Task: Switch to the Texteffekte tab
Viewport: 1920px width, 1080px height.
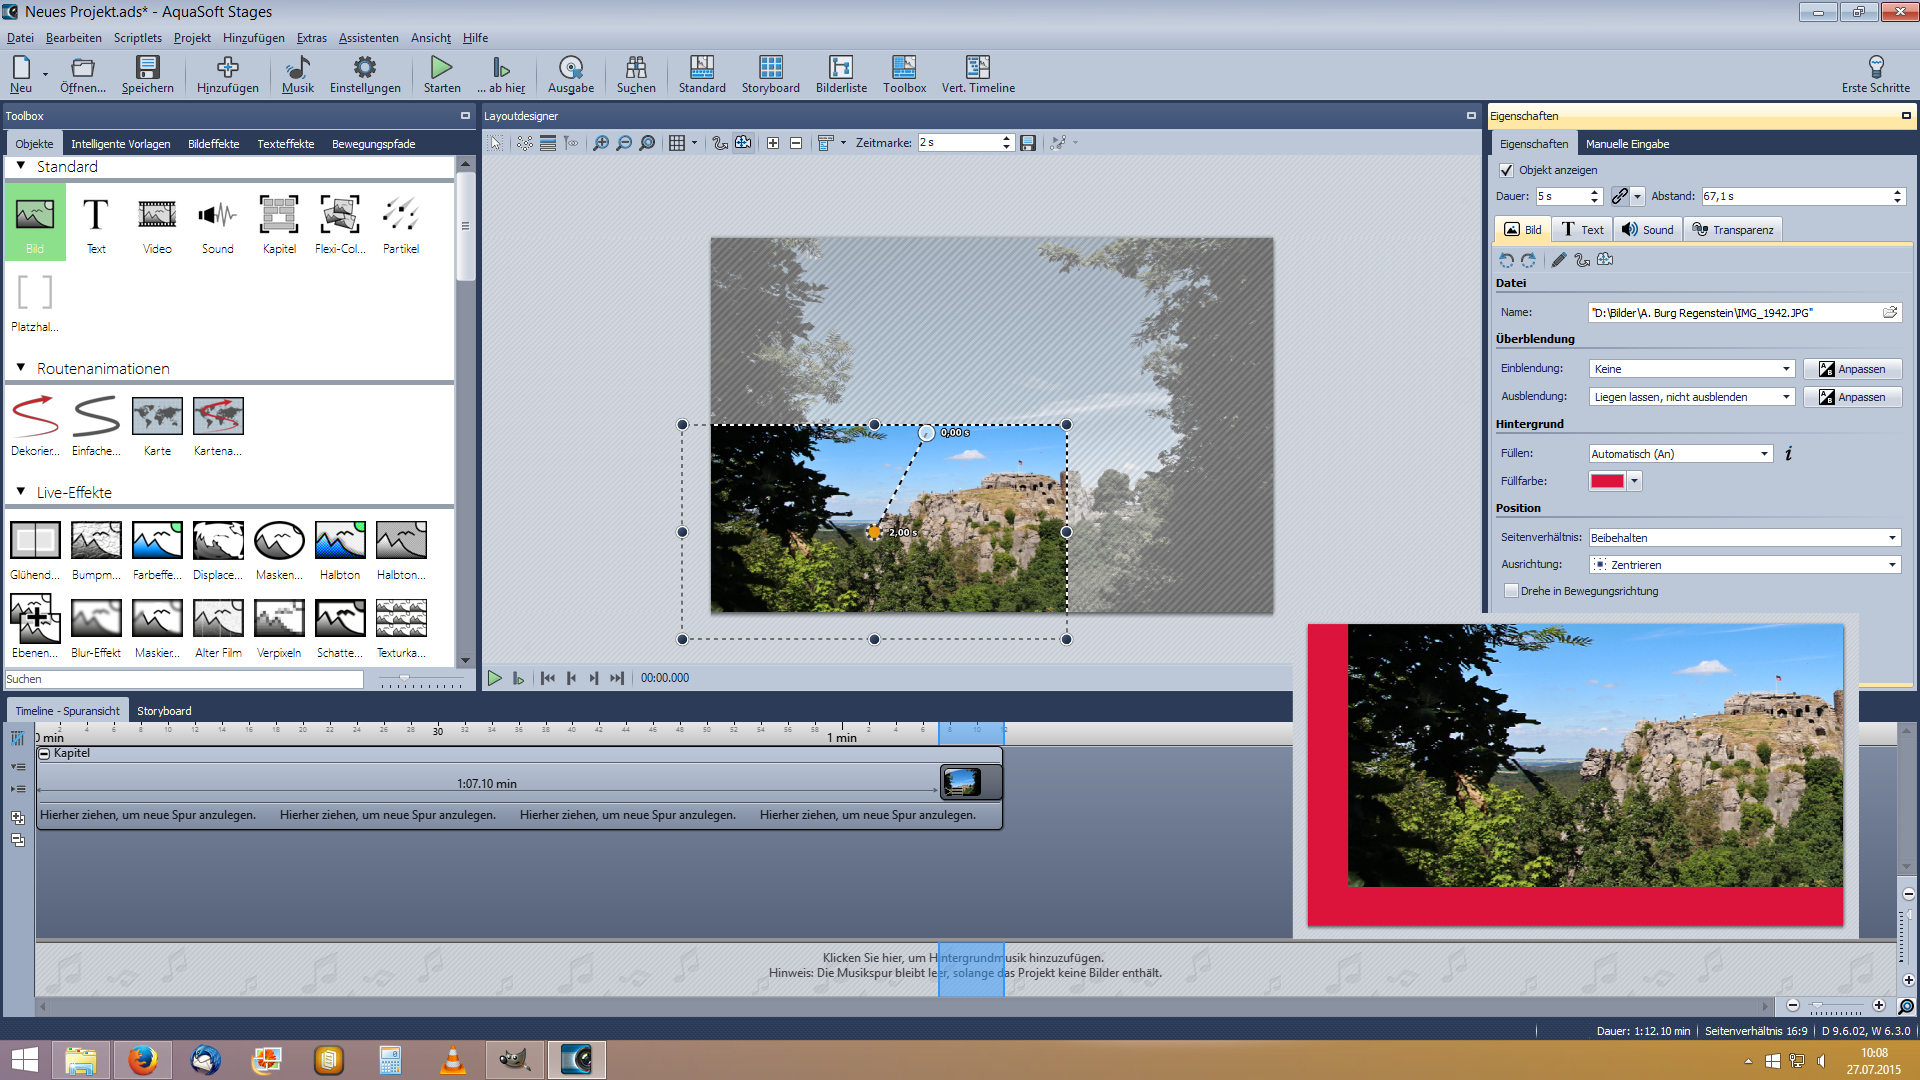Action: pos(285,144)
